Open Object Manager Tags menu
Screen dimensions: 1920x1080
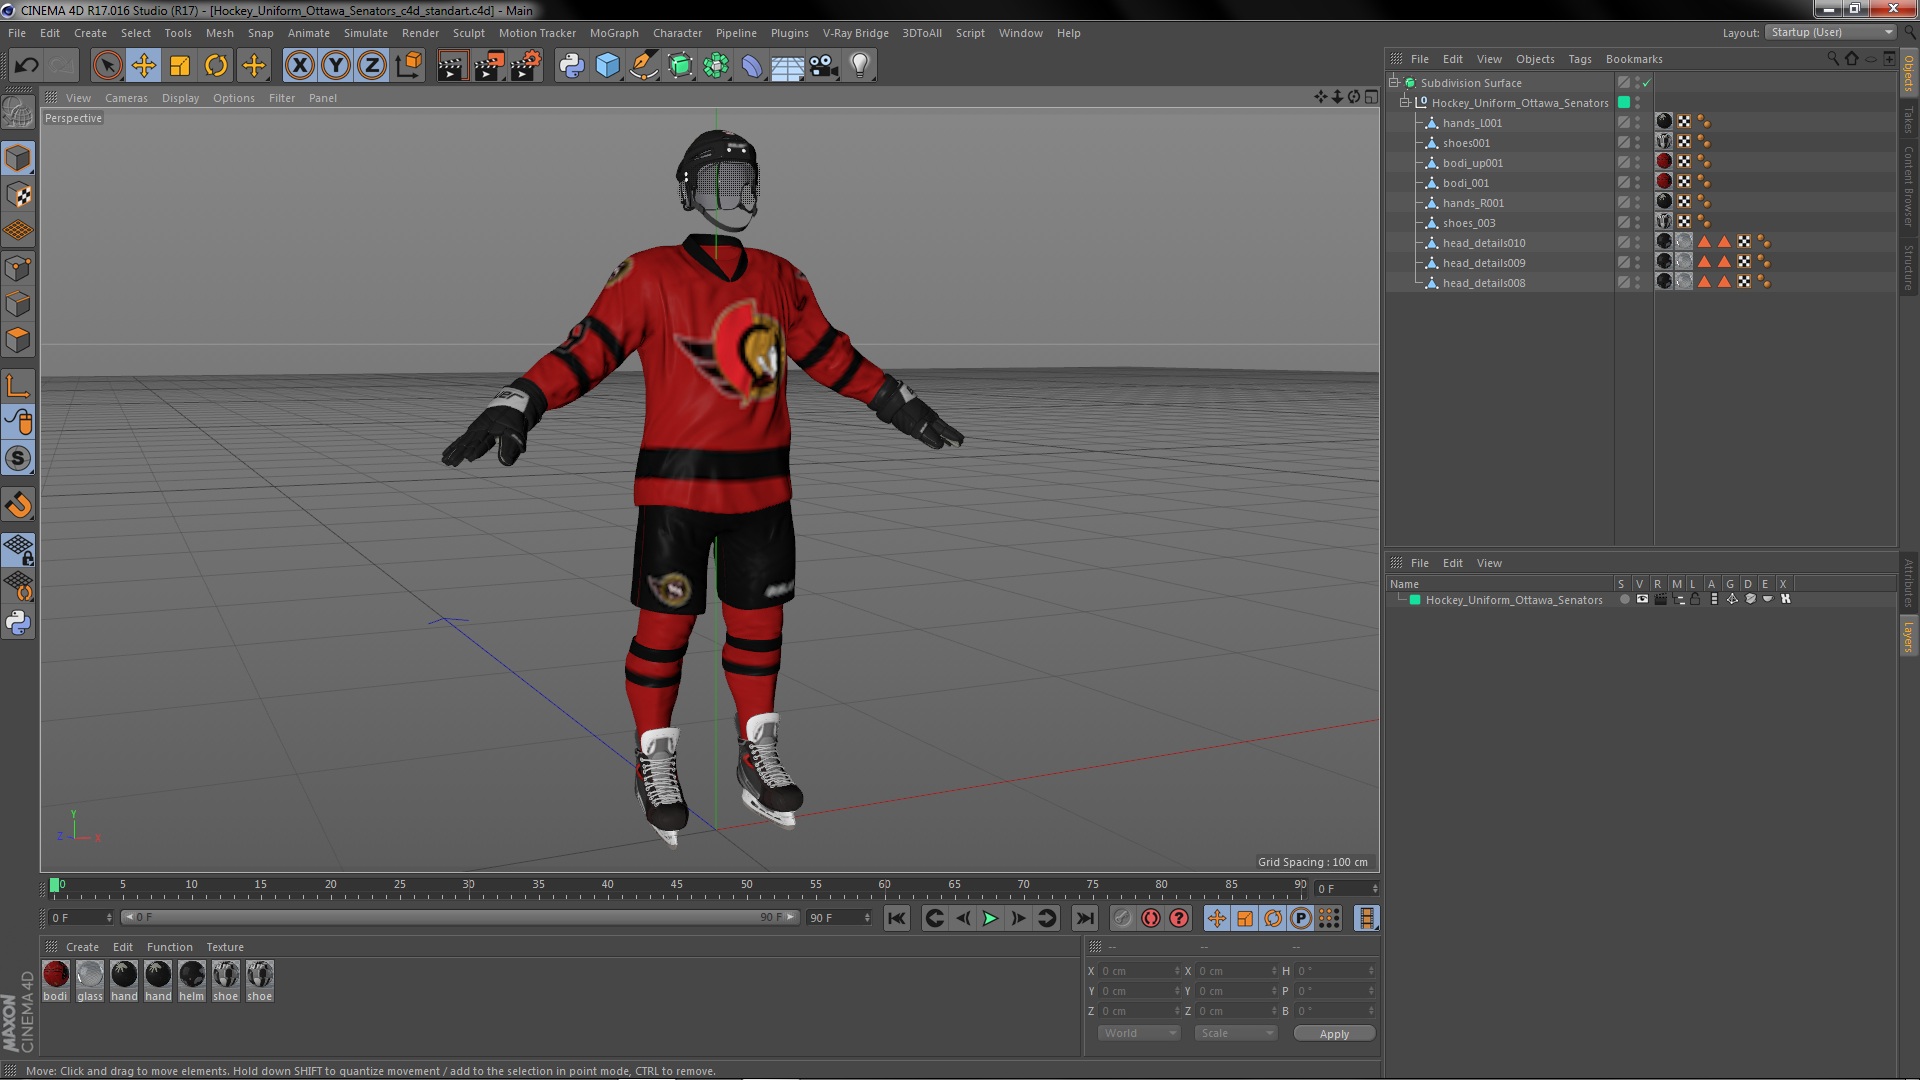[1580, 59]
